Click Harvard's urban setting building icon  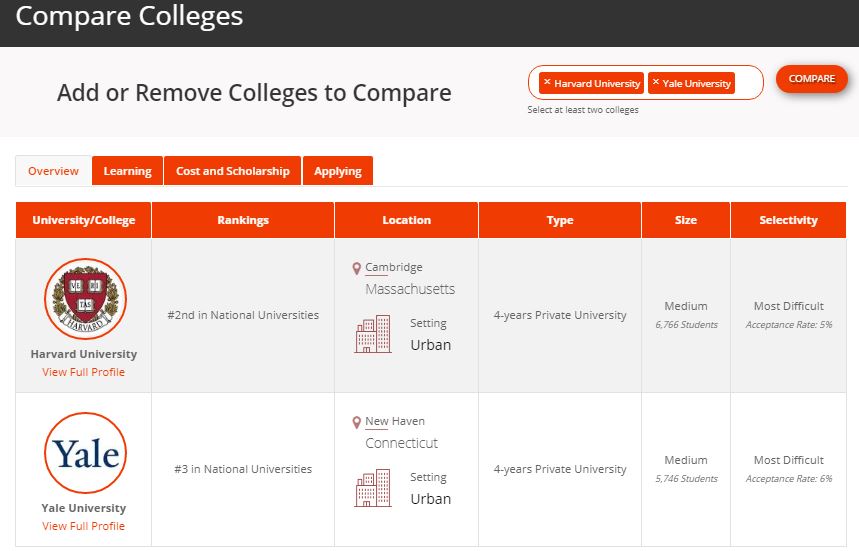(x=373, y=334)
